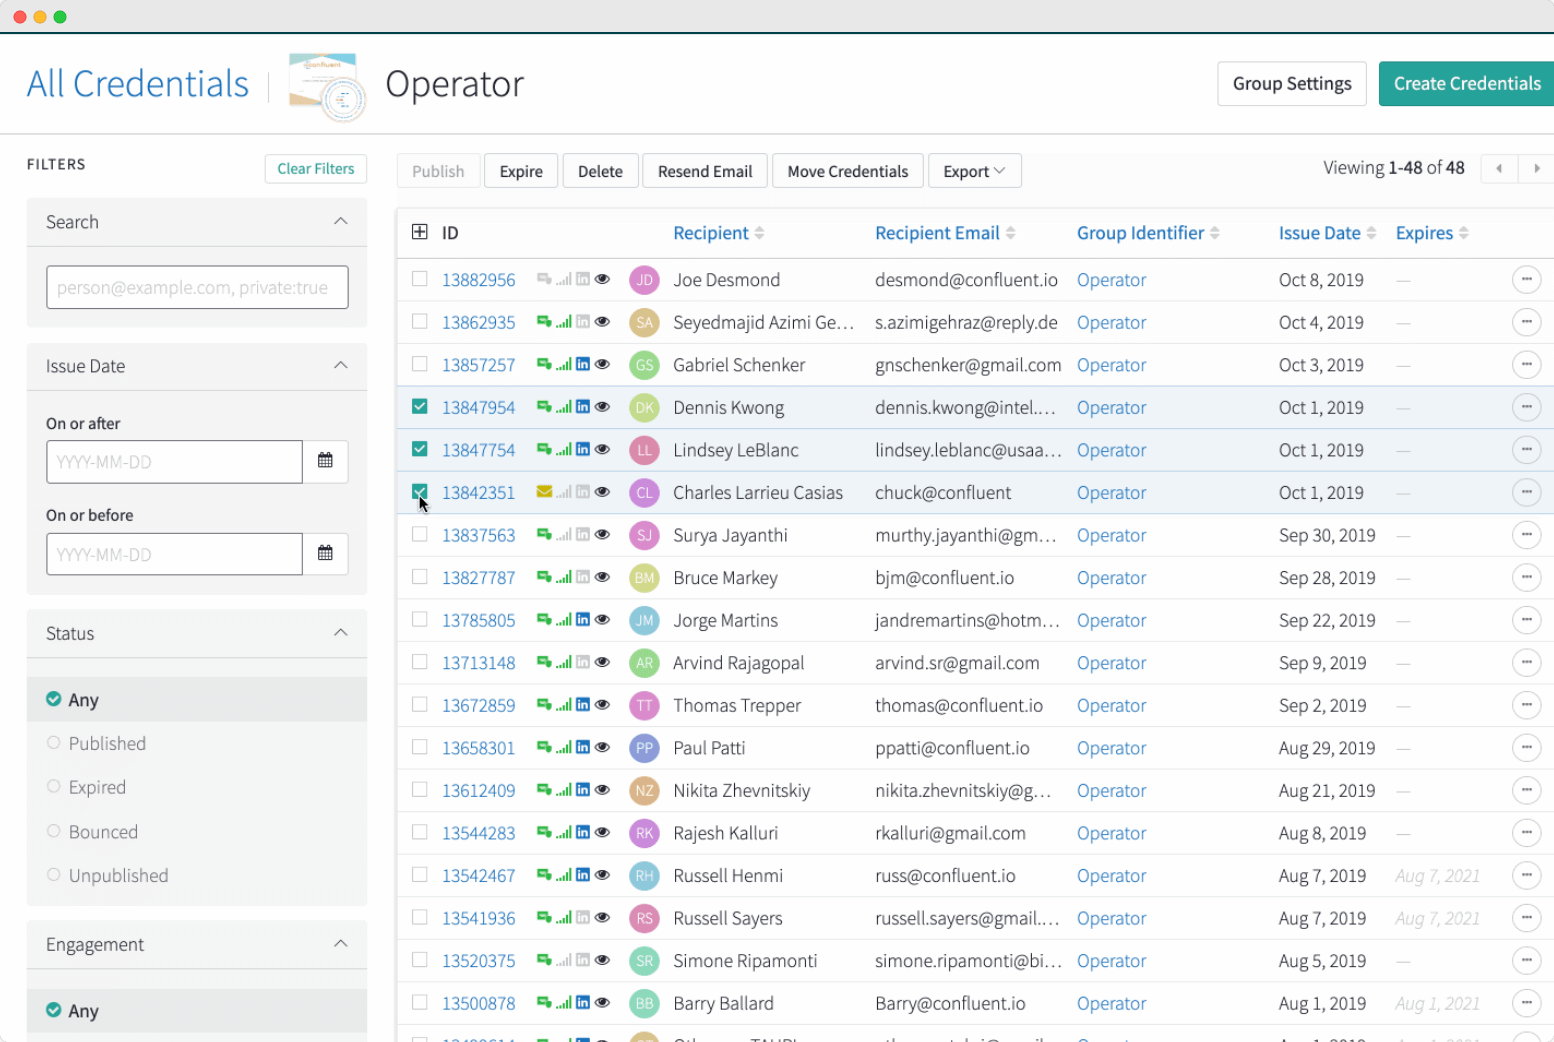Click the LinkedIn icon in Nikita Zhevnitskiy's row
The image size is (1554, 1042).
(x=583, y=790)
